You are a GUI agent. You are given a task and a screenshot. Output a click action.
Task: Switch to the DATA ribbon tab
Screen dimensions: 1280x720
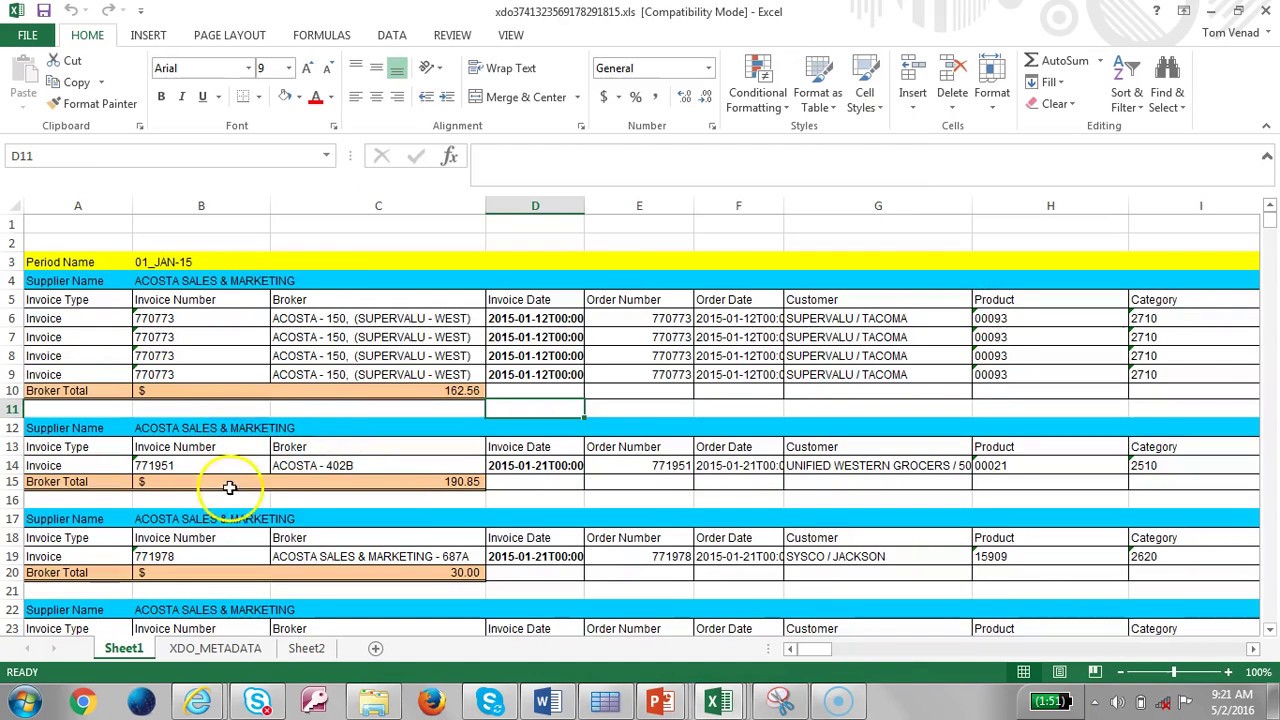pyautogui.click(x=392, y=35)
